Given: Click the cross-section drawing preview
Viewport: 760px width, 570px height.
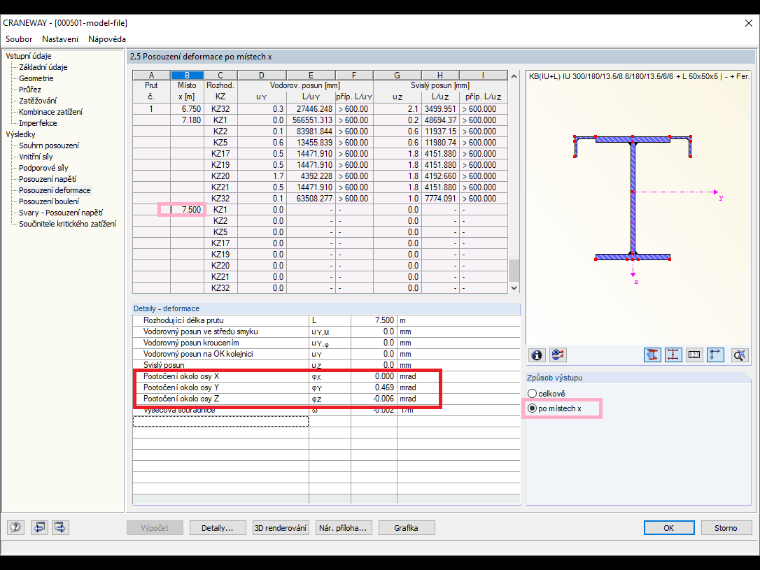Looking at the screenshot, I should click(x=638, y=208).
